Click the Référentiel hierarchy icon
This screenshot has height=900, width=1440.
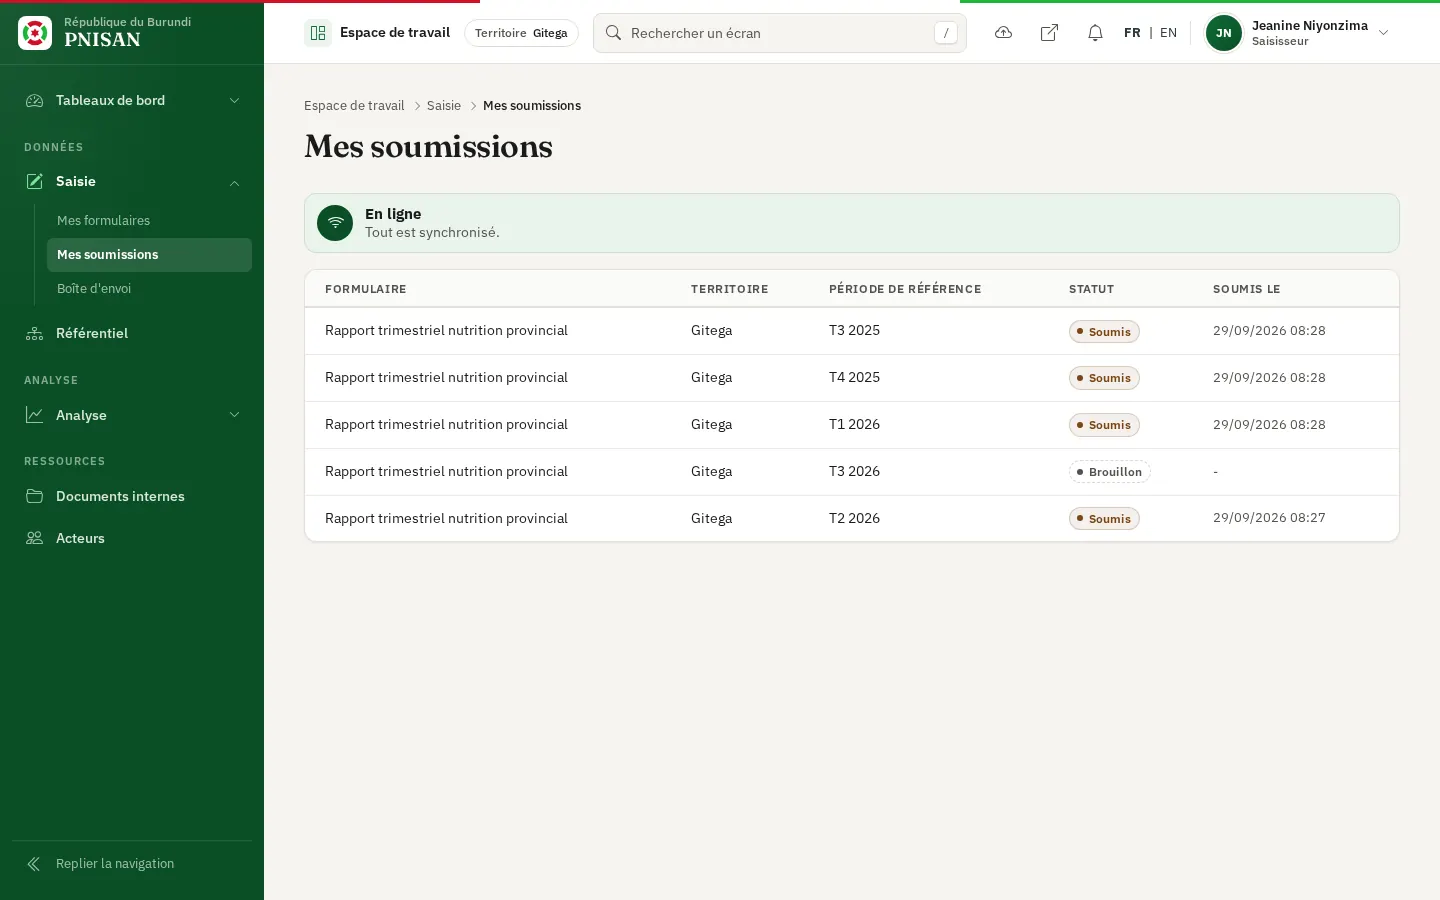[x=35, y=333]
